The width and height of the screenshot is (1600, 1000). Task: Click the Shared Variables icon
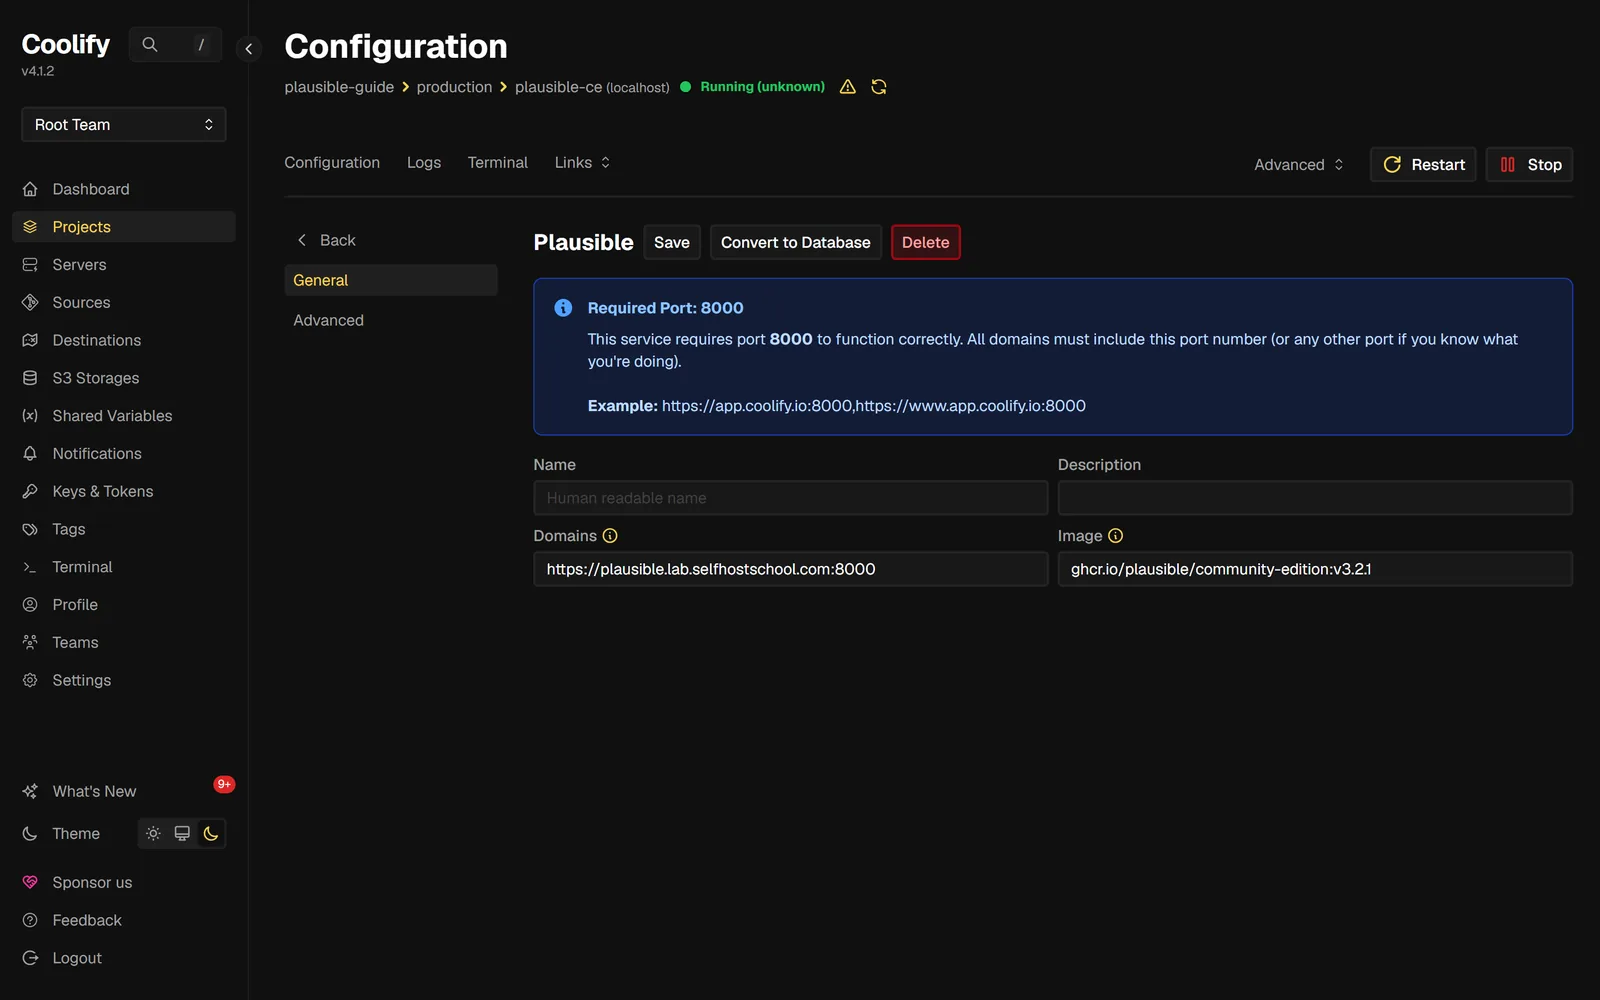30,416
